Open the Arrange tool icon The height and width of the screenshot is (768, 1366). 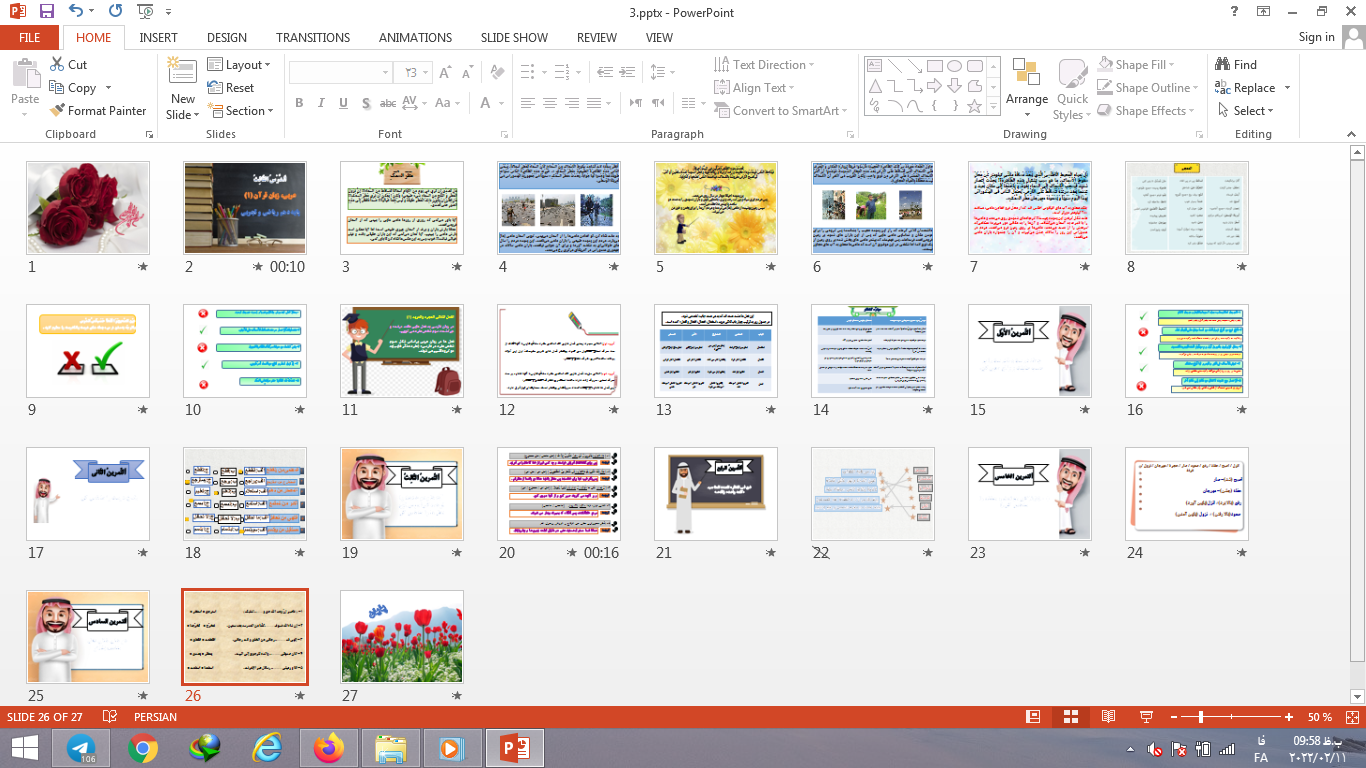1026,75
